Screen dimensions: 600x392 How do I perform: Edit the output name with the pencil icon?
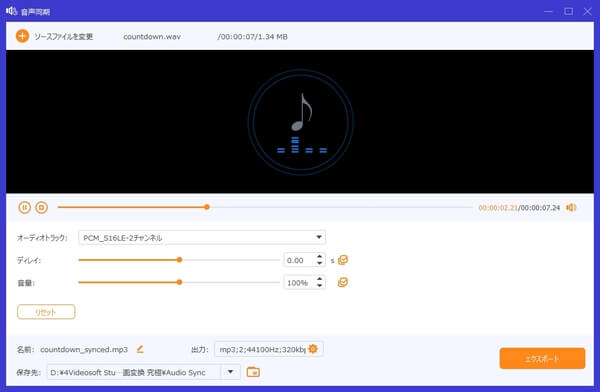140,349
